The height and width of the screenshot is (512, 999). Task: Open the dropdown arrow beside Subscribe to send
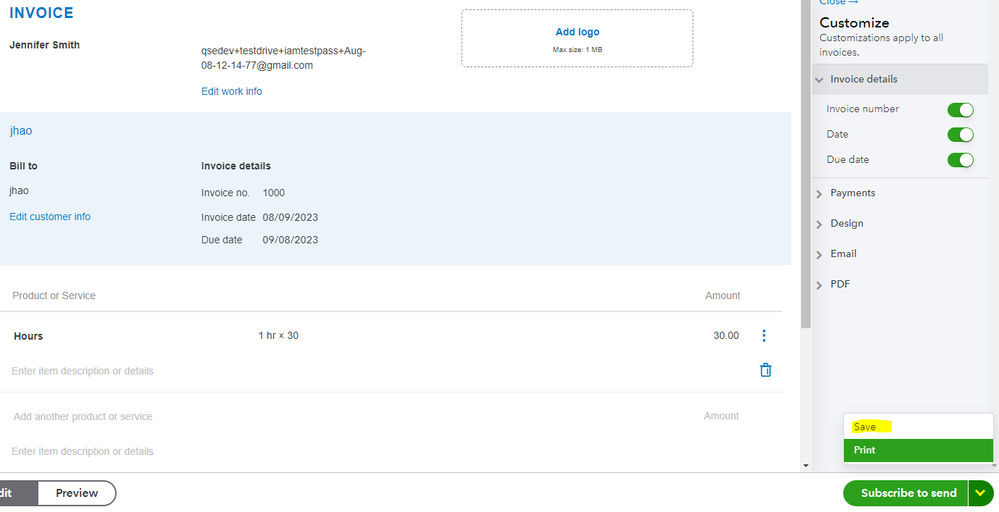[981, 493]
